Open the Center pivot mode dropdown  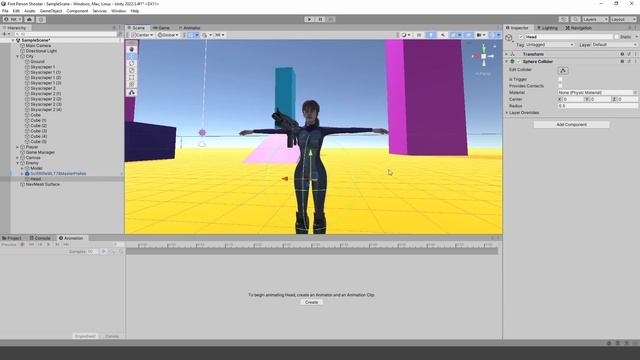click(x=142, y=35)
